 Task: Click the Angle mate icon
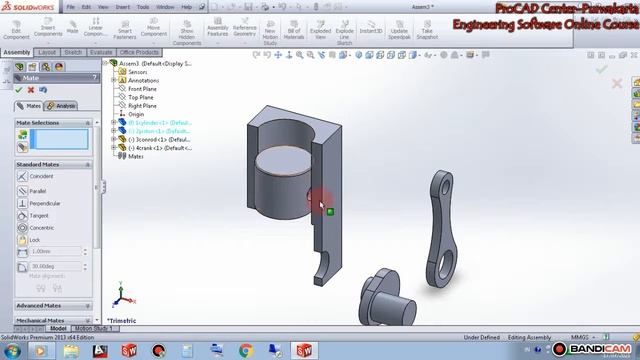(x=22, y=267)
